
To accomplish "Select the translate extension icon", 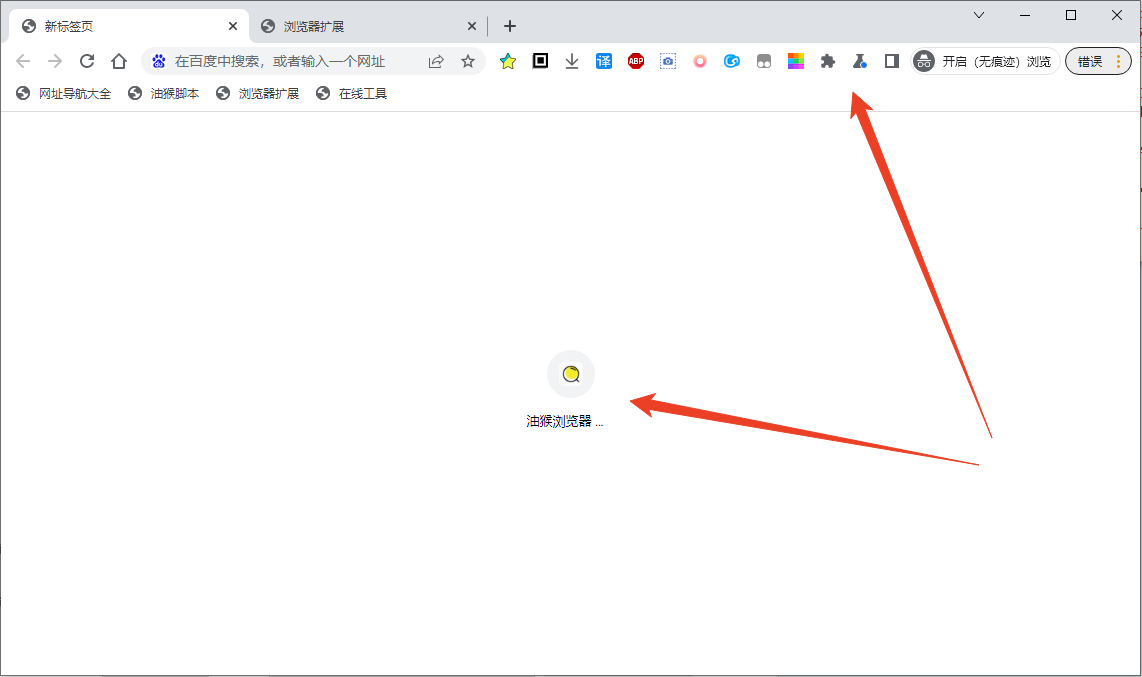I will pyautogui.click(x=603, y=61).
